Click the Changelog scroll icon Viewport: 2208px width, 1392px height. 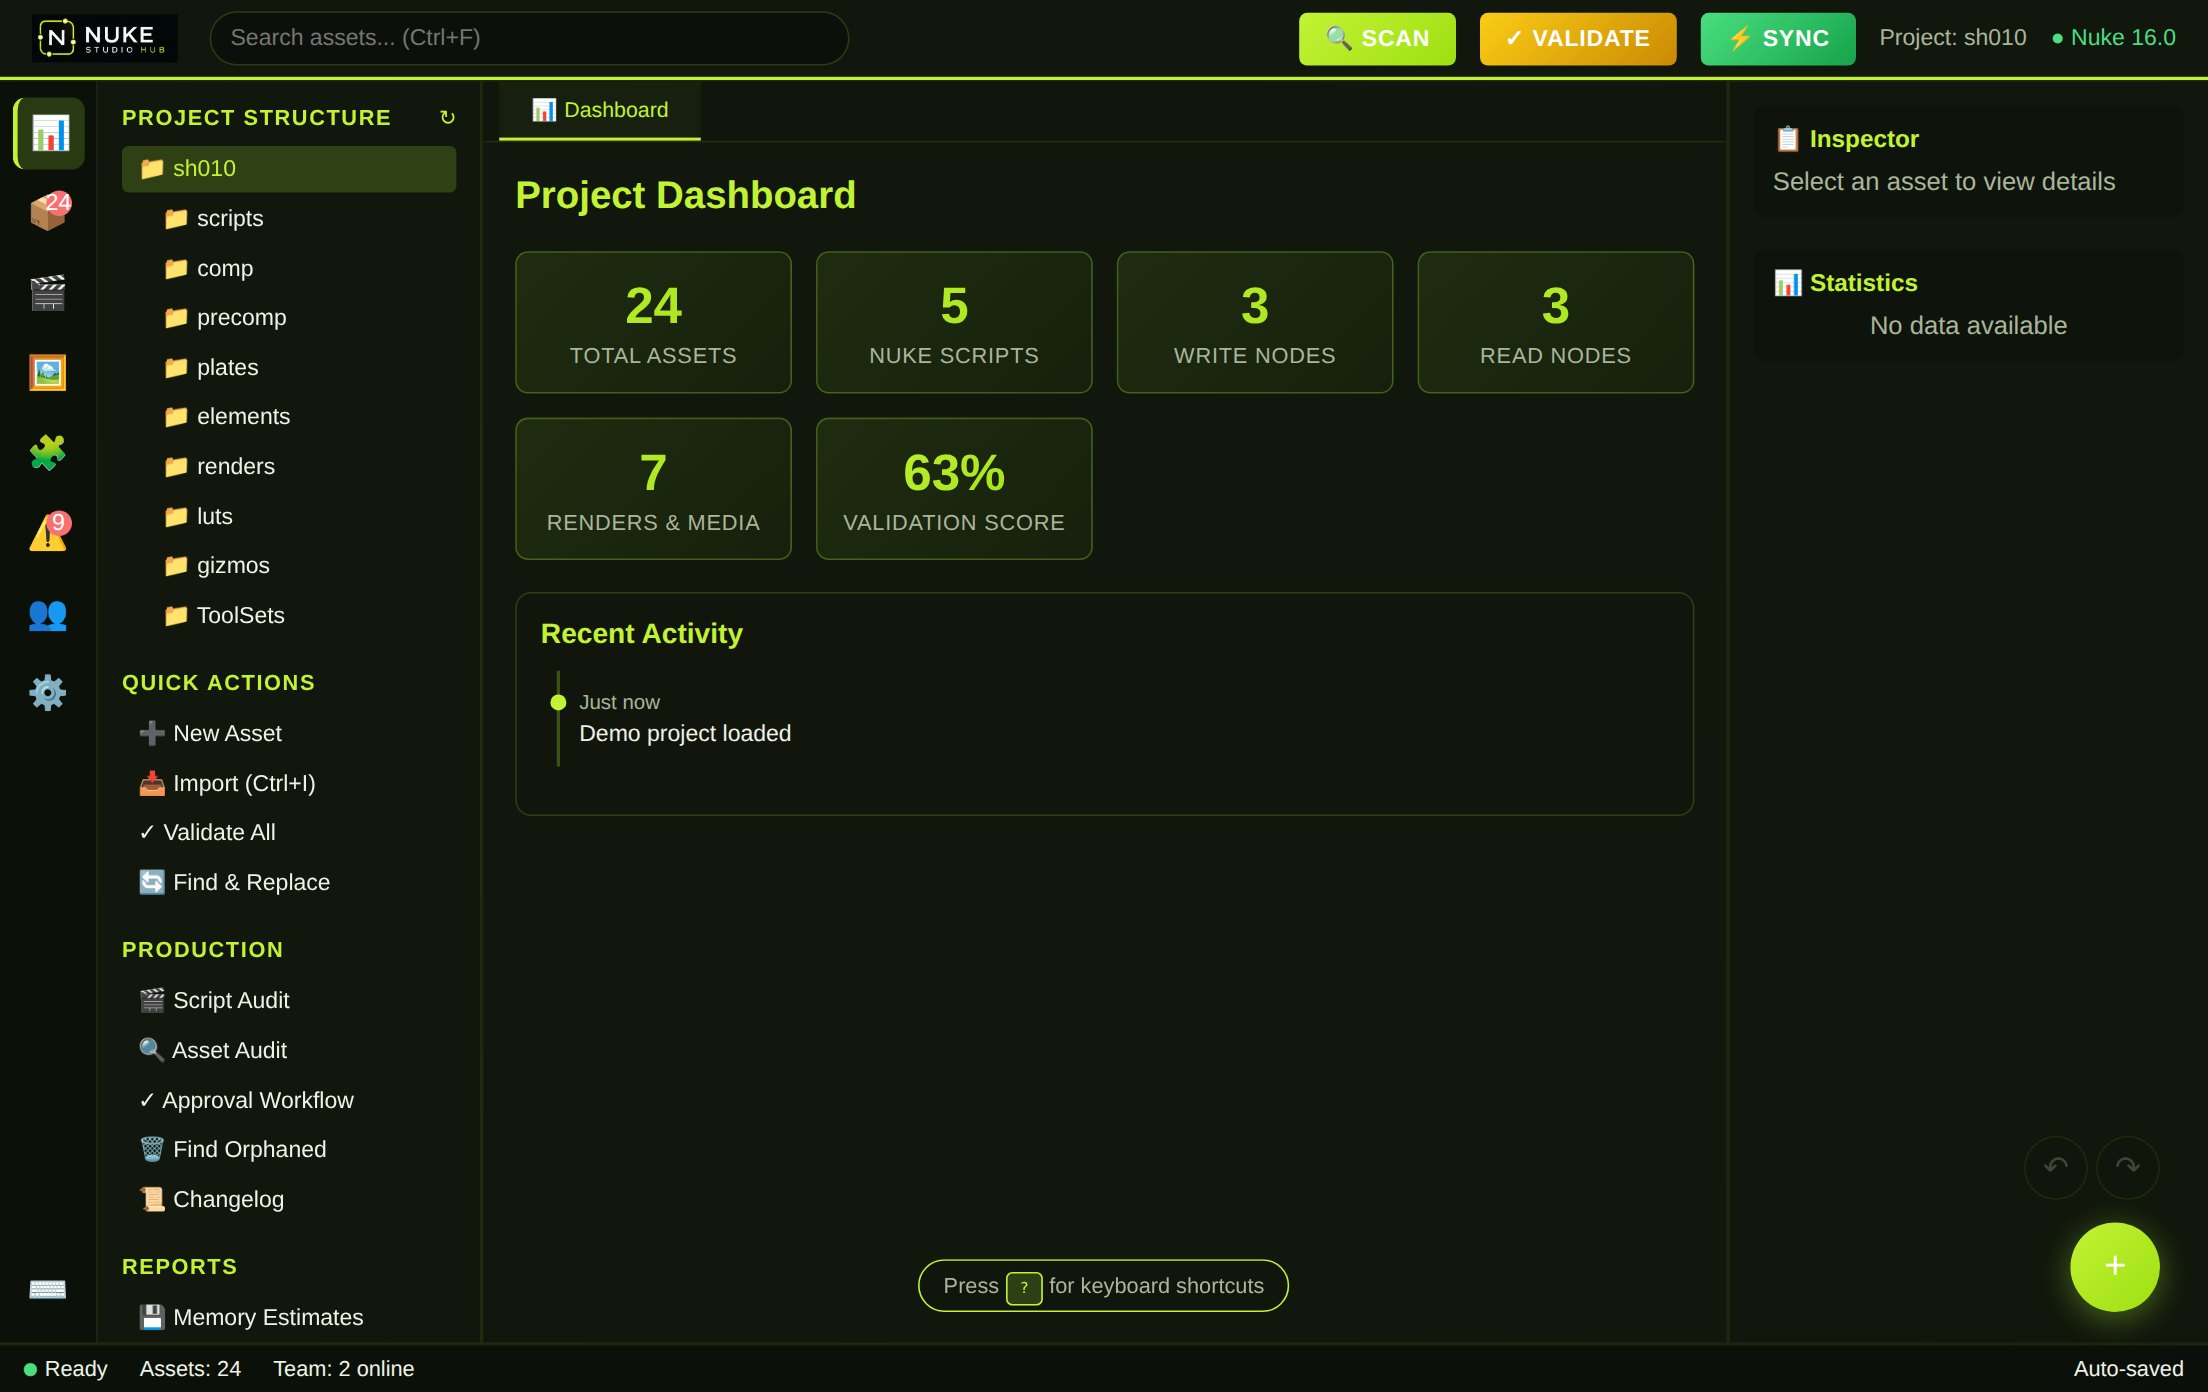pos(152,1199)
